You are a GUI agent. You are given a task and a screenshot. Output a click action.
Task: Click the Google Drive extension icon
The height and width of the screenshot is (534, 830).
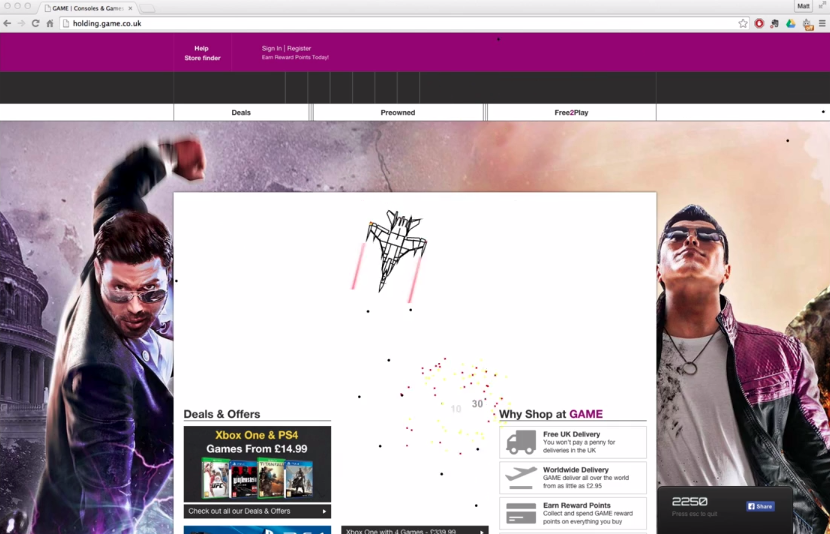(790, 23)
